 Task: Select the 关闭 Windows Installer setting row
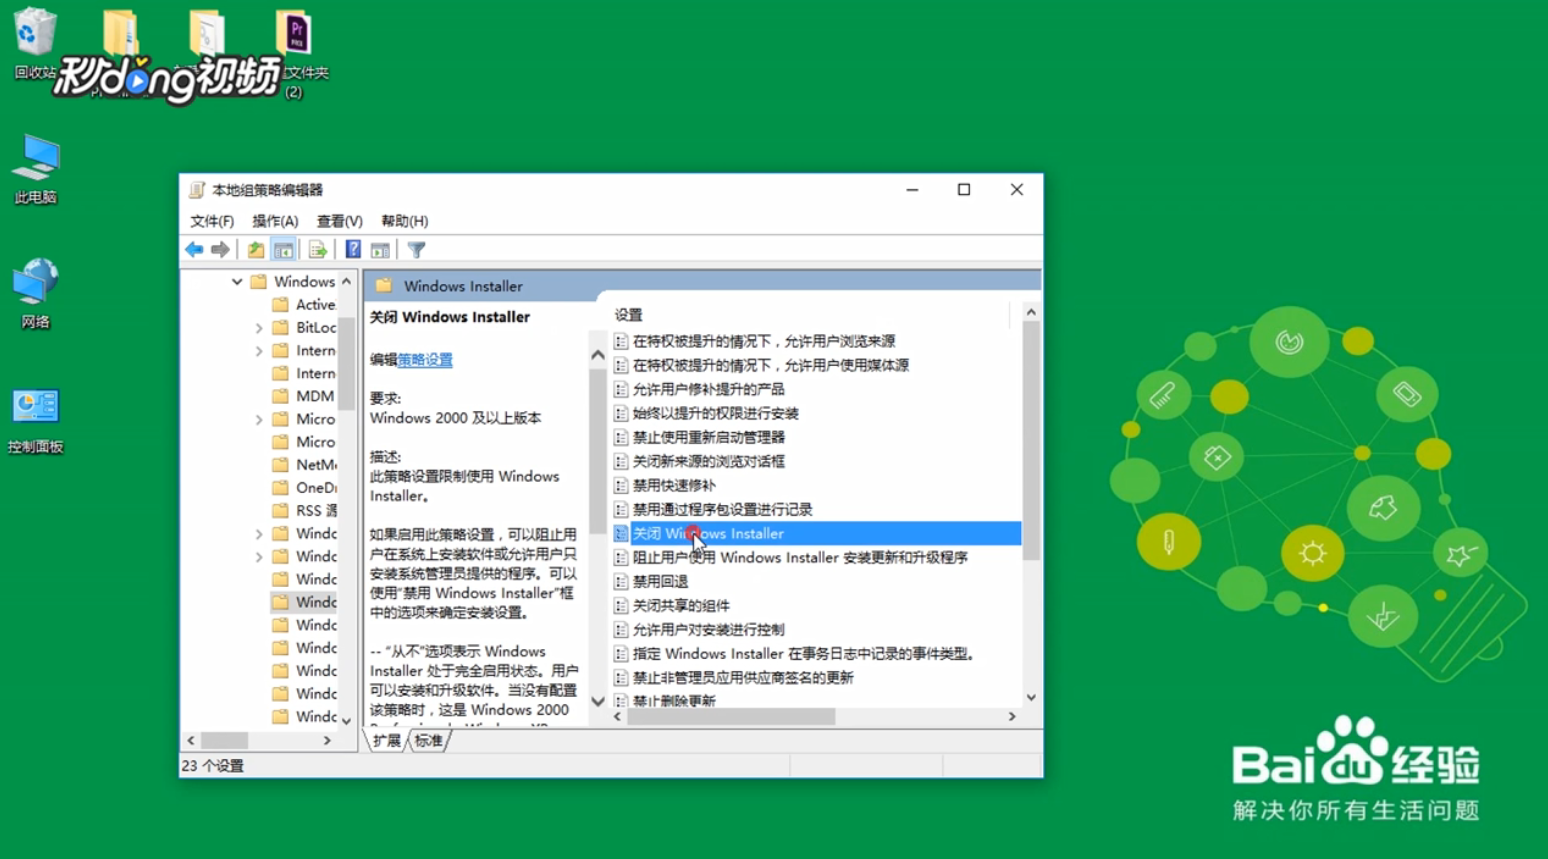click(816, 533)
